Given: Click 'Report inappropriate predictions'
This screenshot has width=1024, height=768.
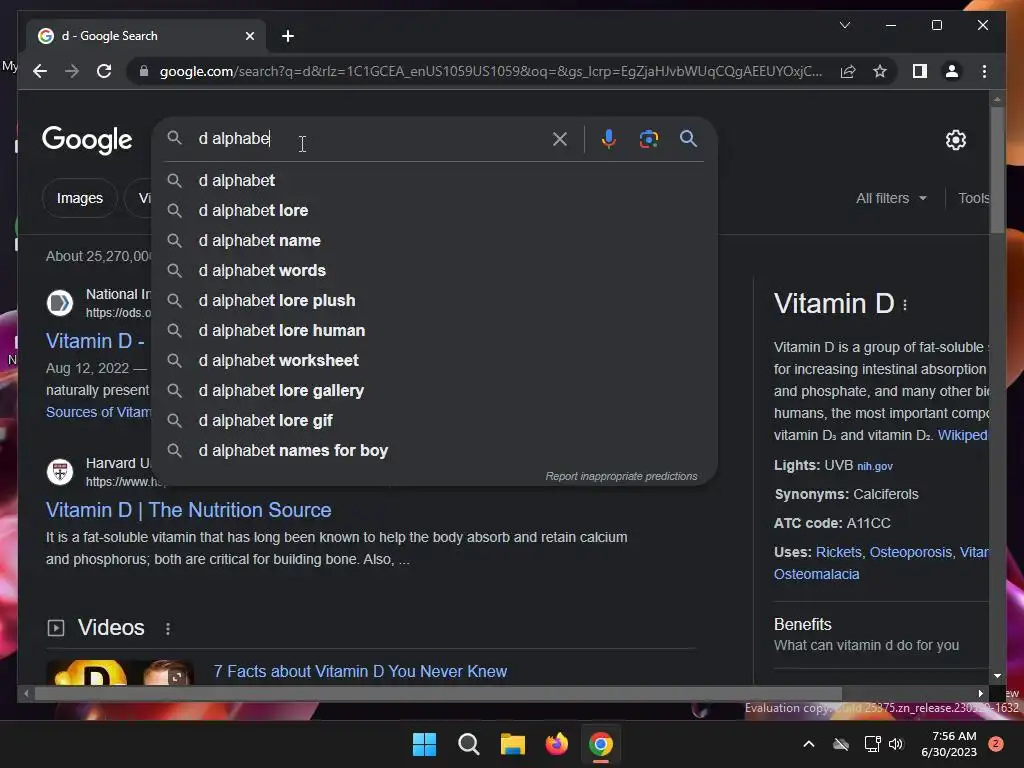Looking at the screenshot, I should 621,476.
